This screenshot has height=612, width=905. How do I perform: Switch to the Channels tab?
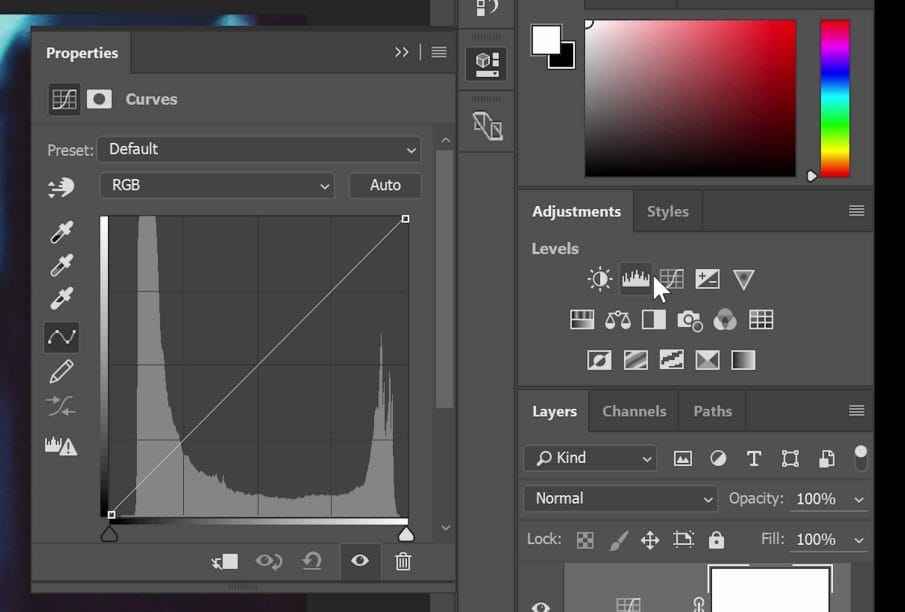634,411
